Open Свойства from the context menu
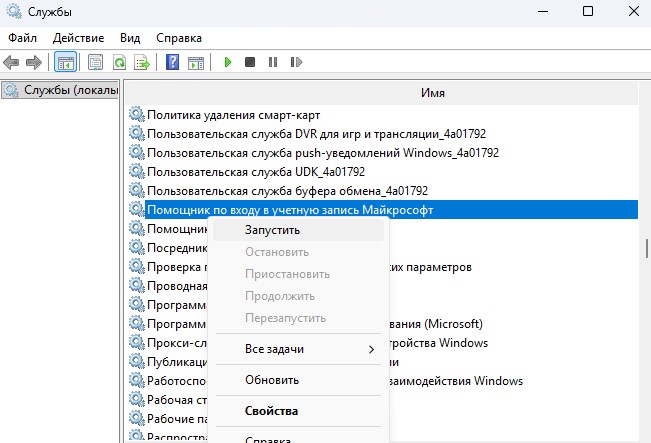This screenshot has height=443, width=651. click(271, 410)
